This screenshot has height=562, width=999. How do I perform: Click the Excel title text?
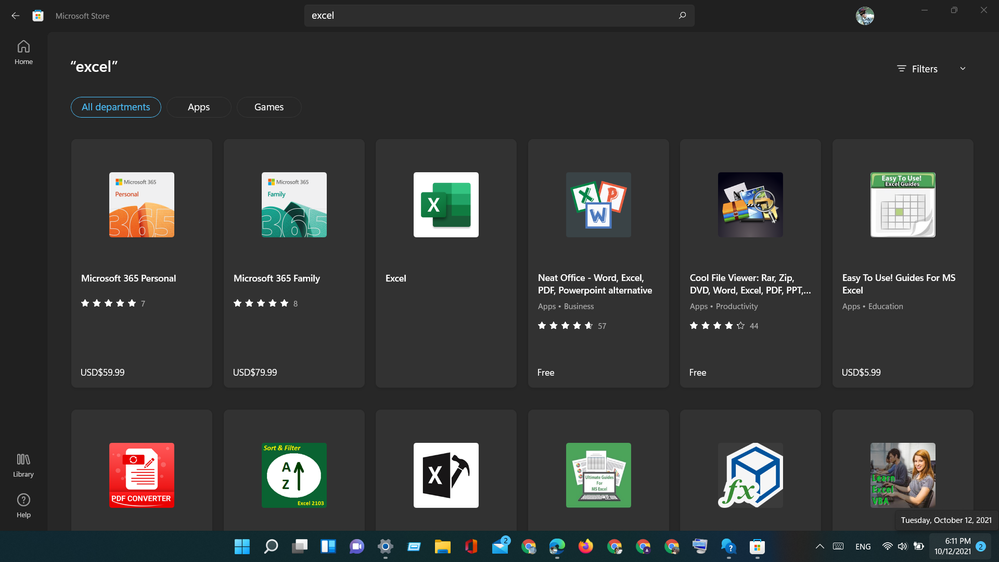pos(396,278)
